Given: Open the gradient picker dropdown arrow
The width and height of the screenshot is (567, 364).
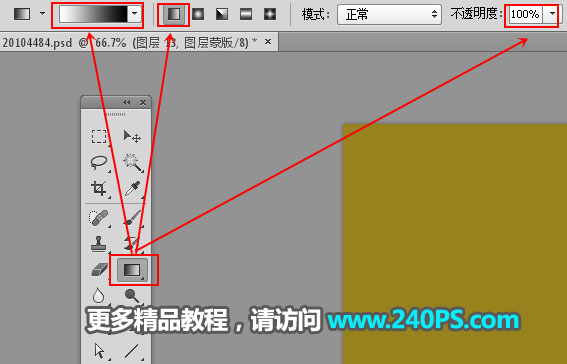Looking at the screenshot, I should point(135,14).
